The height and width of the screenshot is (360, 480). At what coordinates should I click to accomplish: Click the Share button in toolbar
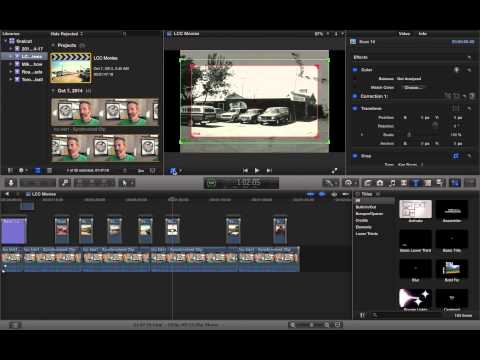pyautogui.click(x=470, y=183)
